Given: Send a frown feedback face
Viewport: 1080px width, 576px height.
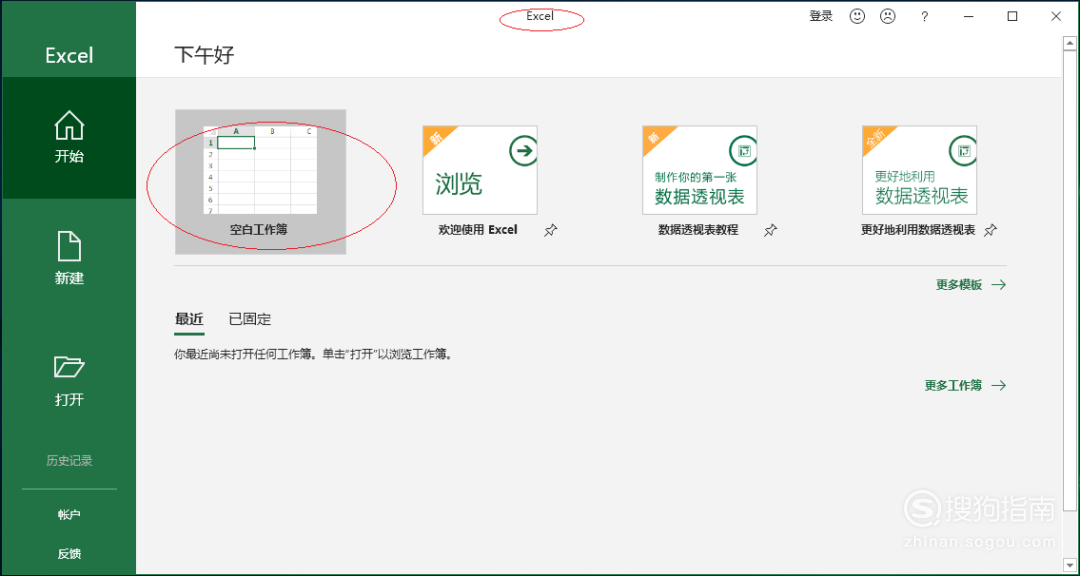Looking at the screenshot, I should click(x=888, y=17).
